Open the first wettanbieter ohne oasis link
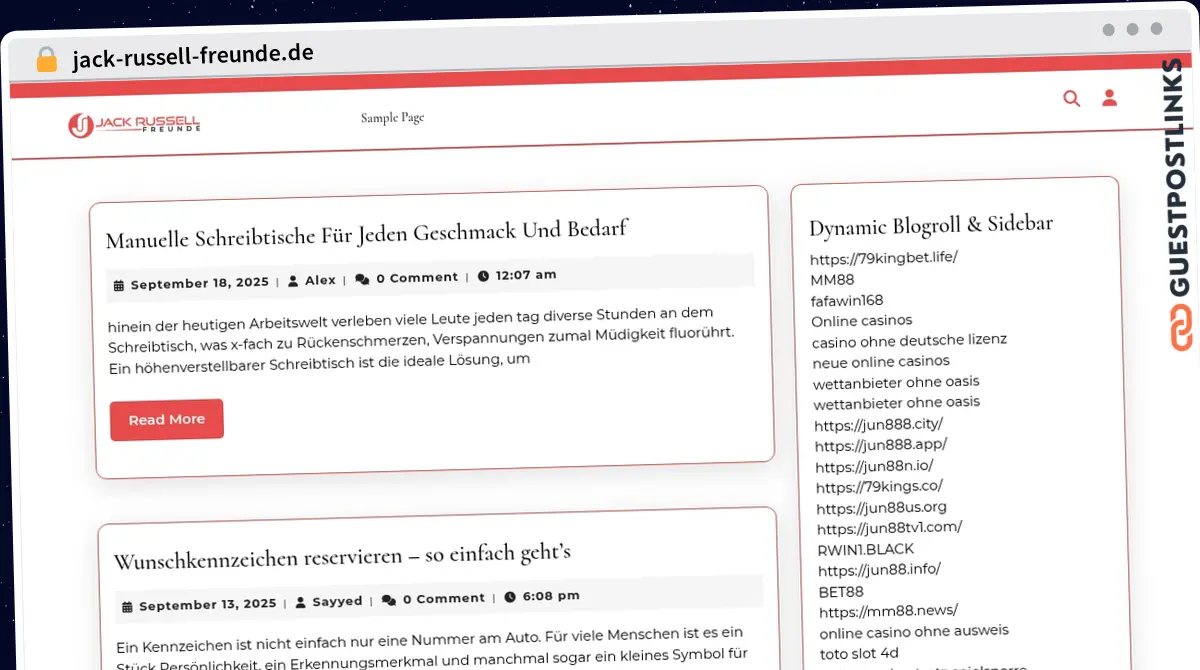The width and height of the screenshot is (1200, 670). (x=896, y=381)
